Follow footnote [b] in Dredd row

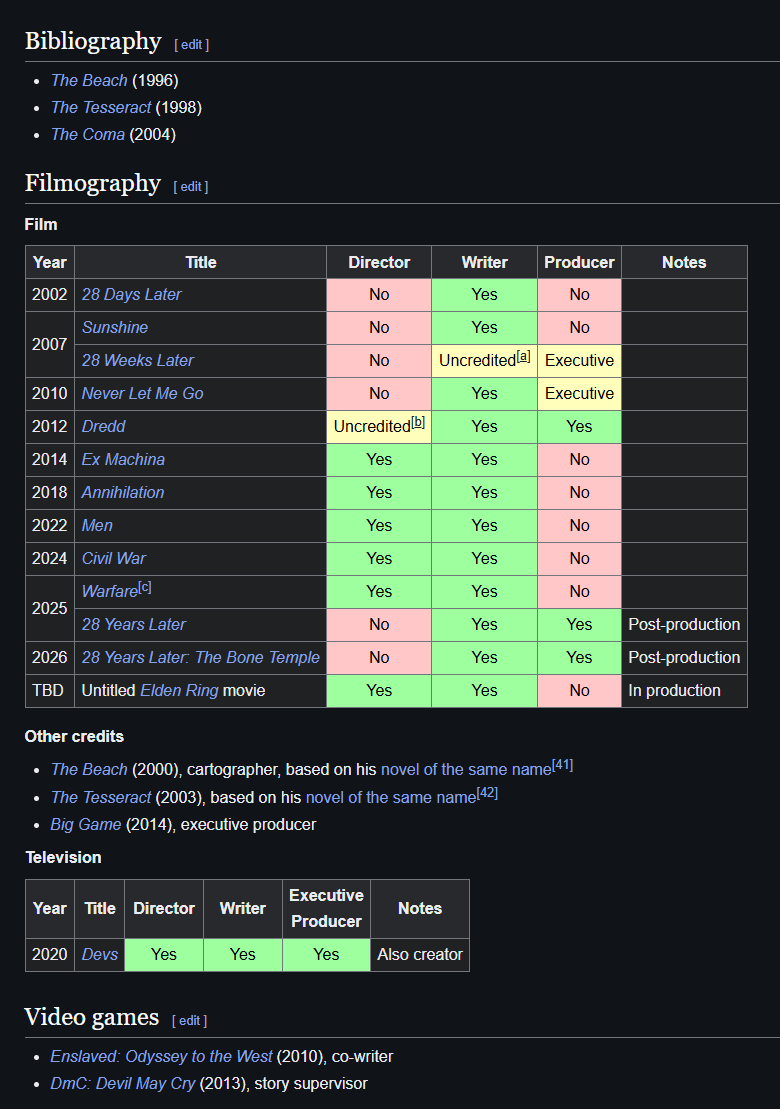418,422
